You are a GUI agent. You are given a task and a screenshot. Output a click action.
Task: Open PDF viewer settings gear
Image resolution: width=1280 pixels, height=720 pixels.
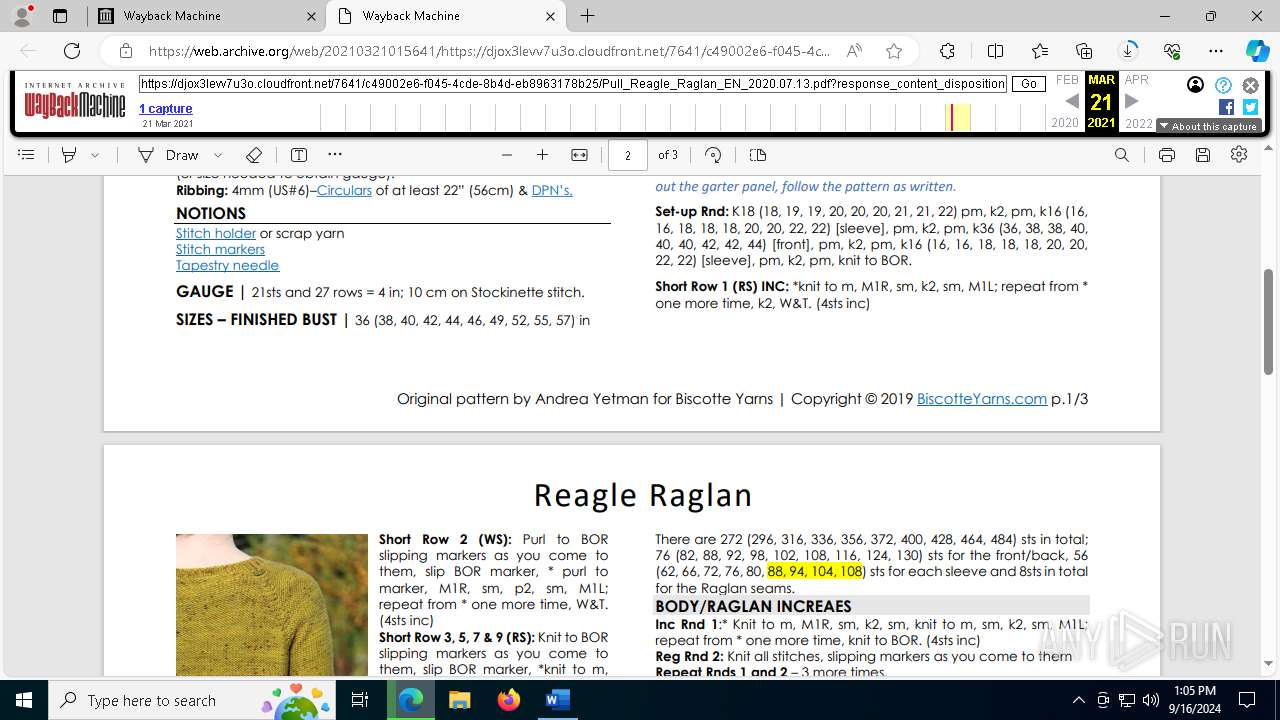coord(1239,155)
